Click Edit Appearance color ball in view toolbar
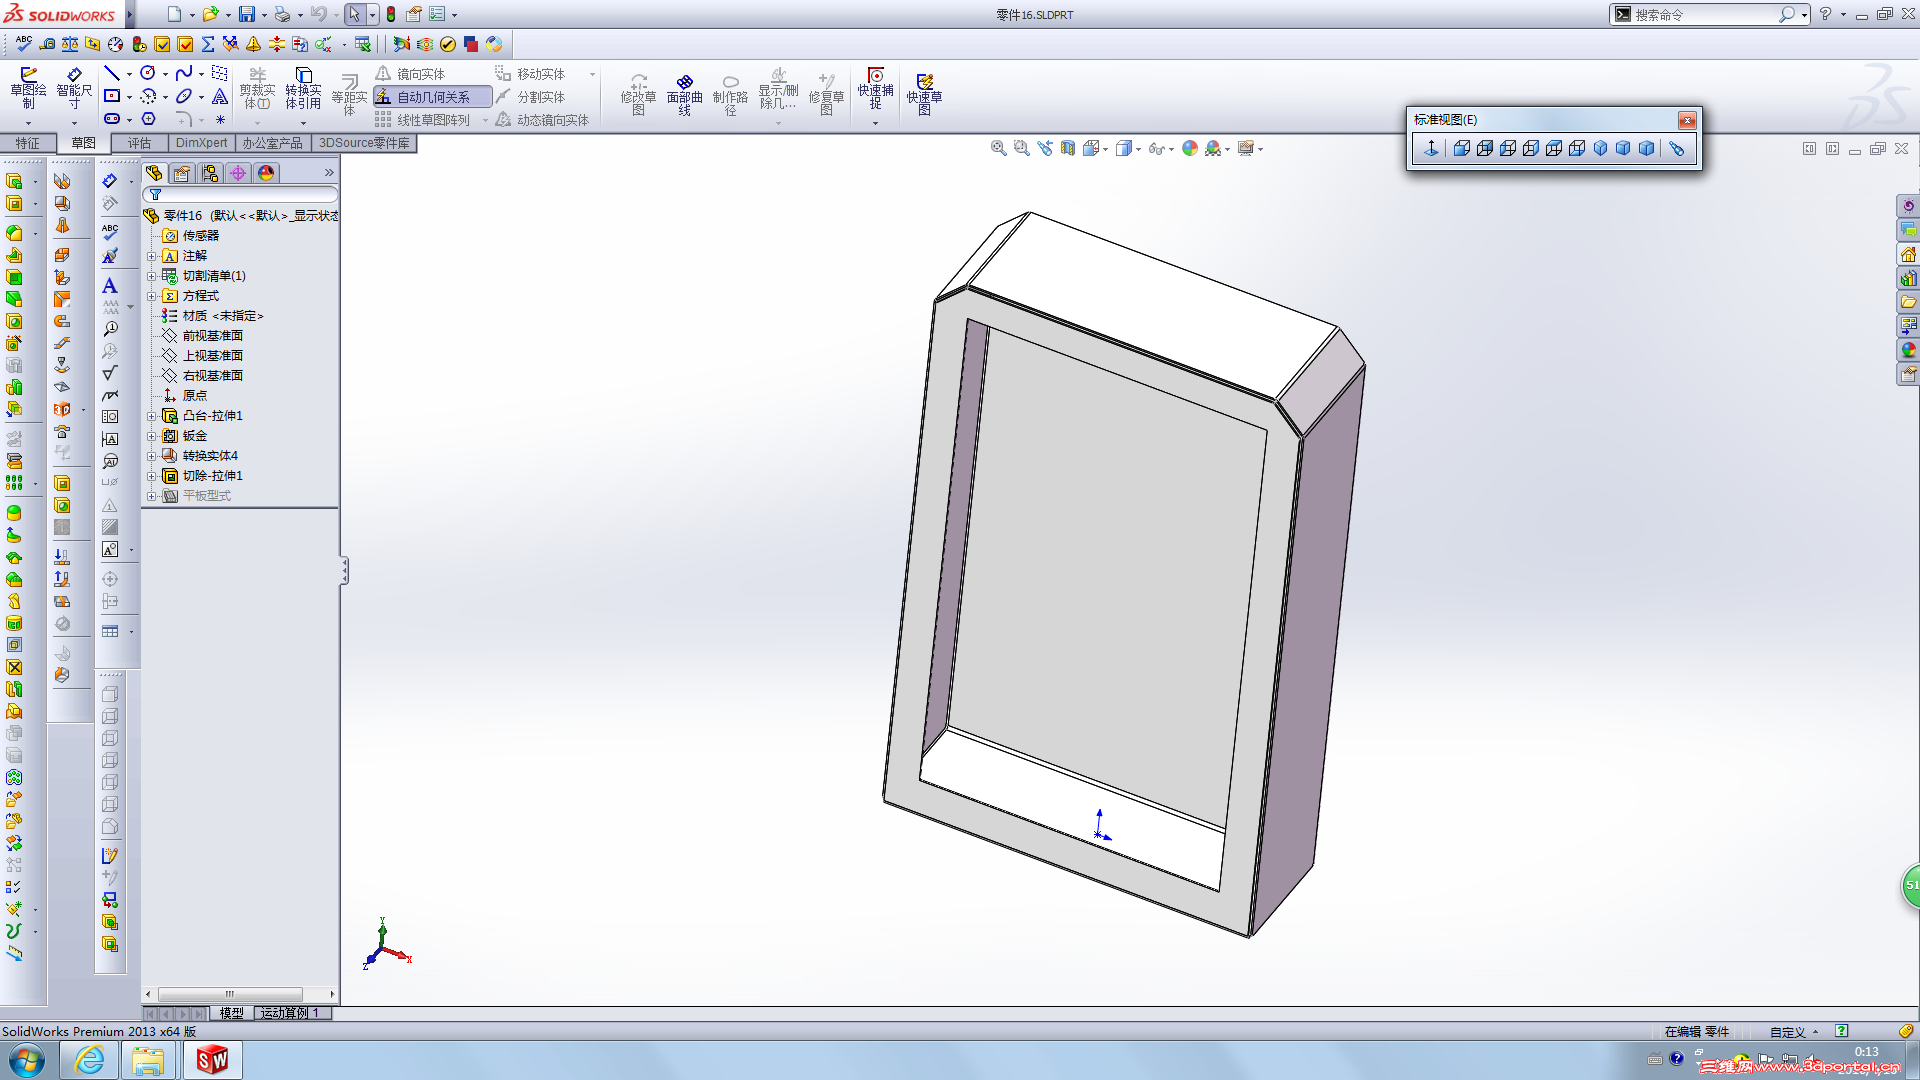This screenshot has height=1080, width=1920. (x=1190, y=148)
